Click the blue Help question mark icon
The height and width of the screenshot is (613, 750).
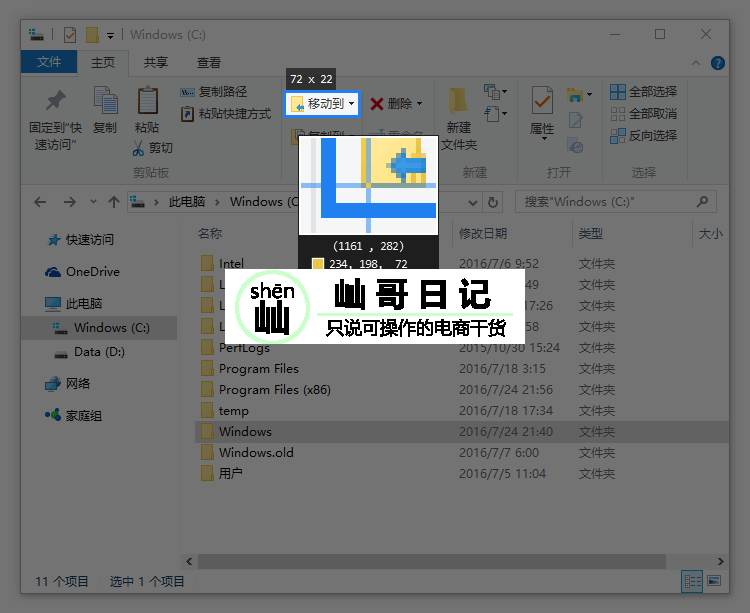(x=717, y=63)
